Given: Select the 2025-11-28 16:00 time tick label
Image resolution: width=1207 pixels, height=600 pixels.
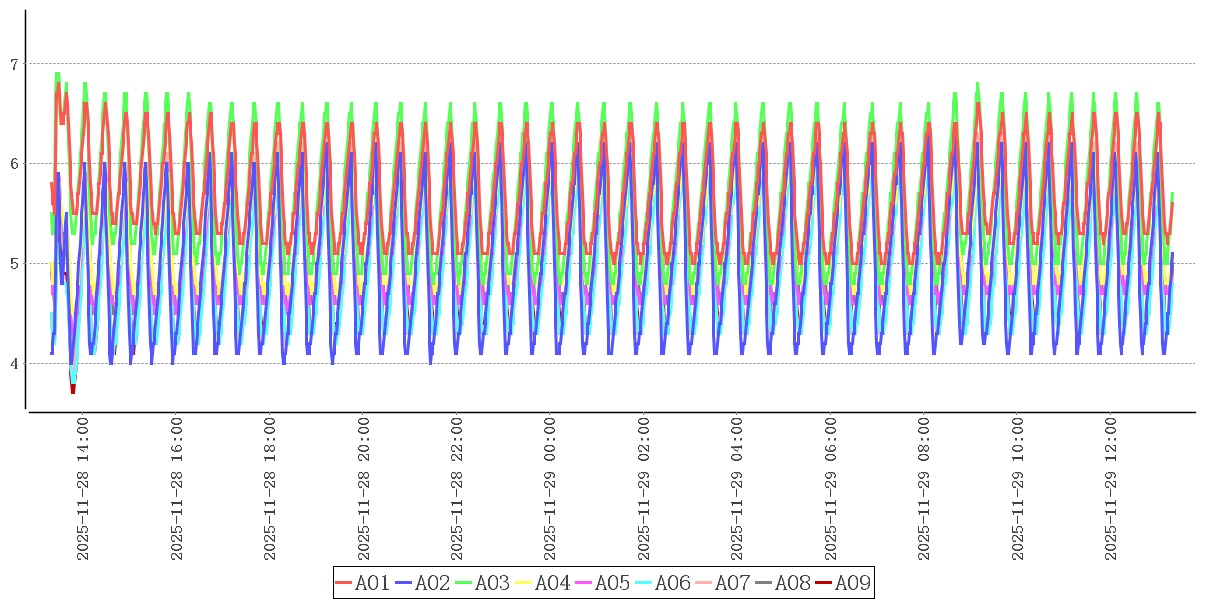Looking at the screenshot, I should 176,489.
